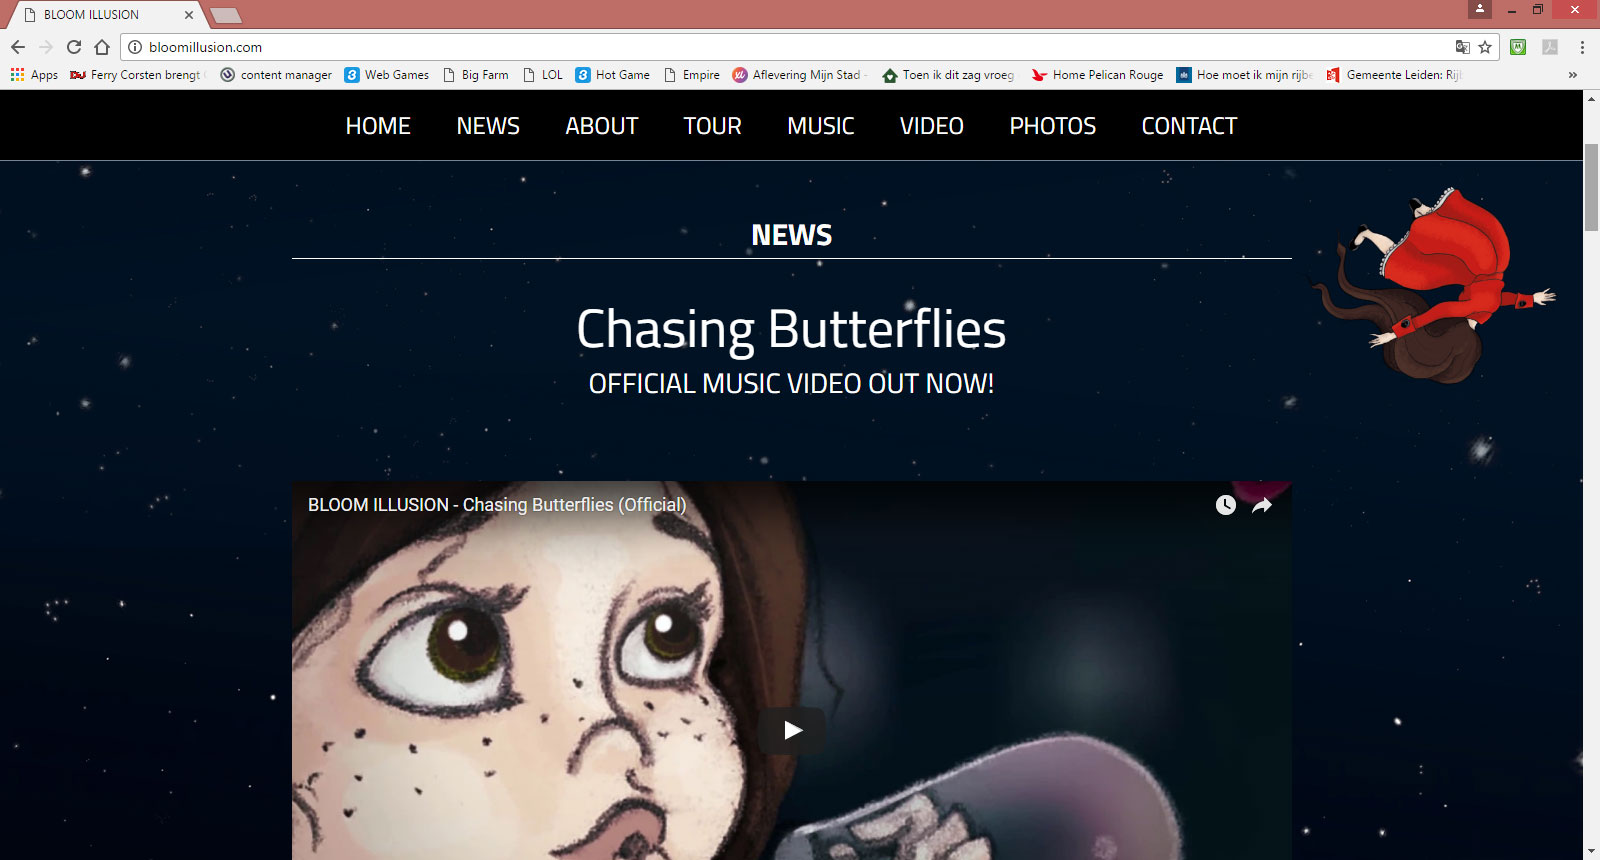This screenshot has width=1600, height=860.
Task: Open the Empire bookmark
Action: tap(692, 75)
